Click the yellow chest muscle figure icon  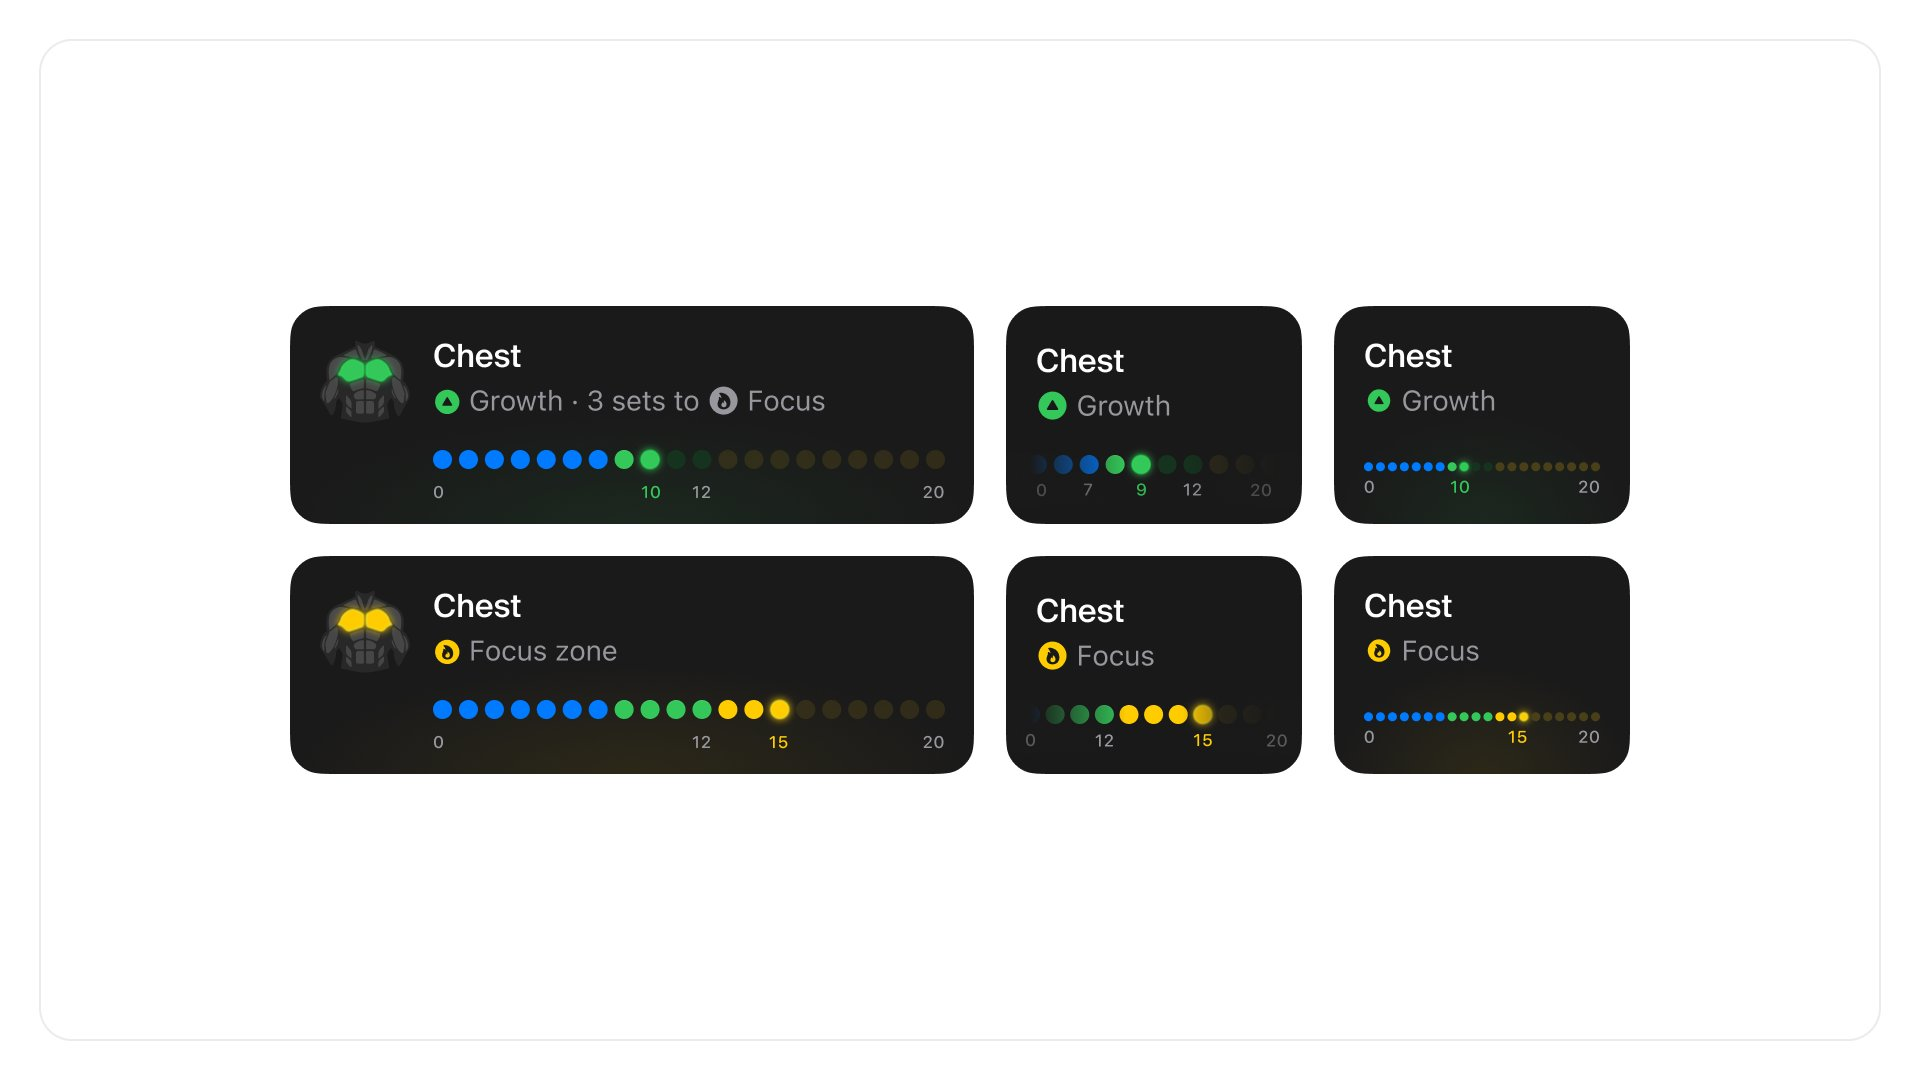pyautogui.click(x=365, y=631)
